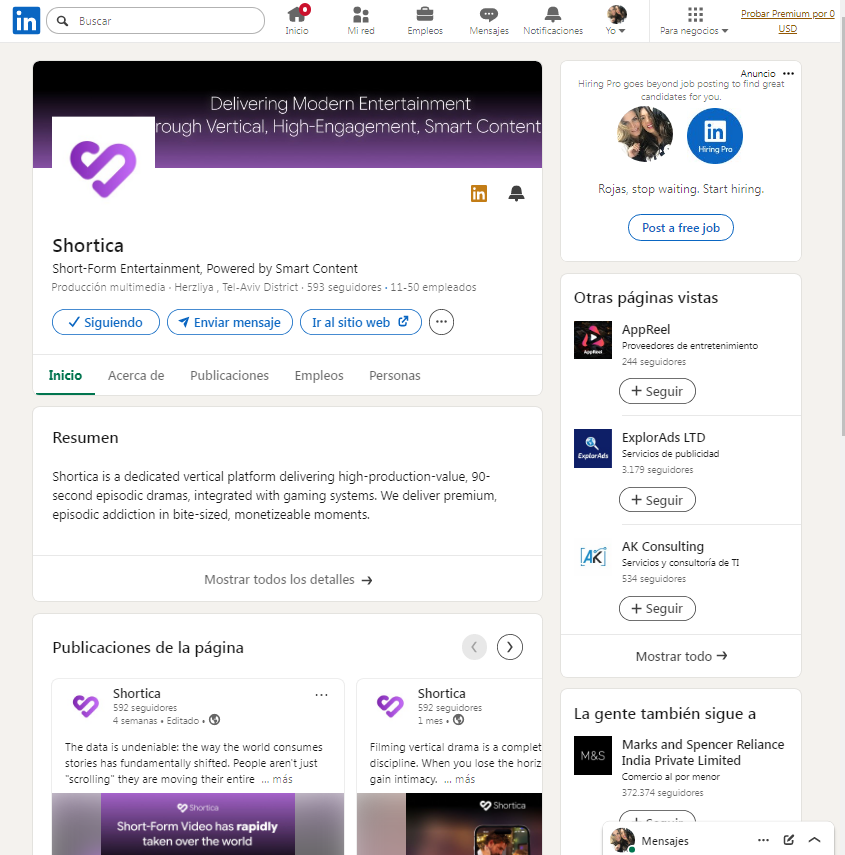Open the Notificaciones bell in the navbar

(x=553, y=14)
